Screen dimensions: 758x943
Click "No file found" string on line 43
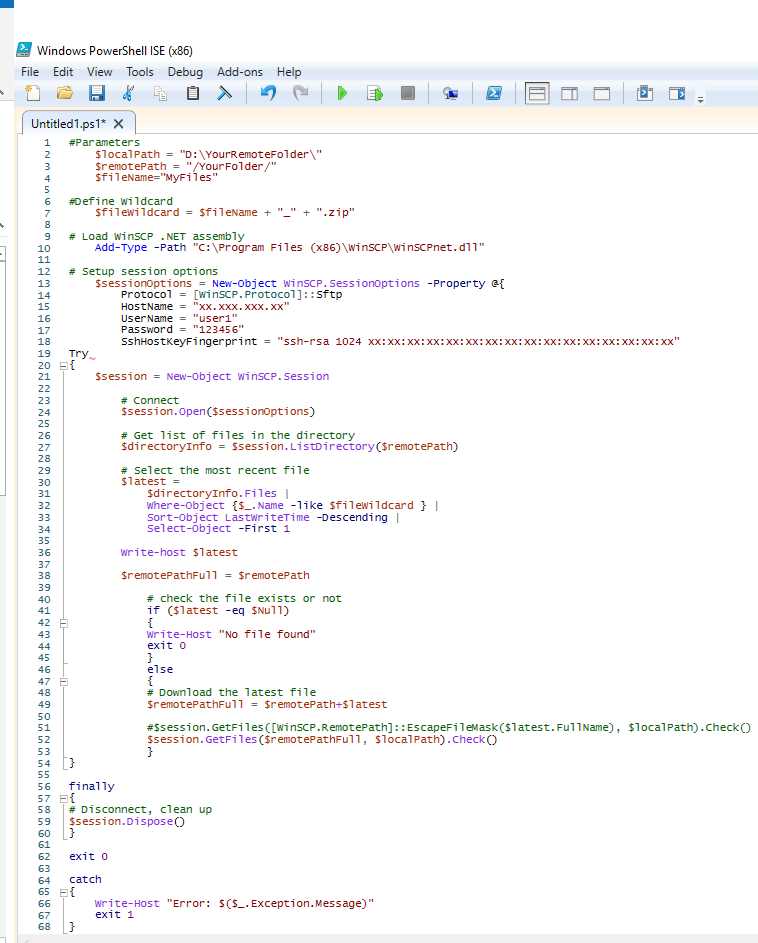[x=267, y=634]
